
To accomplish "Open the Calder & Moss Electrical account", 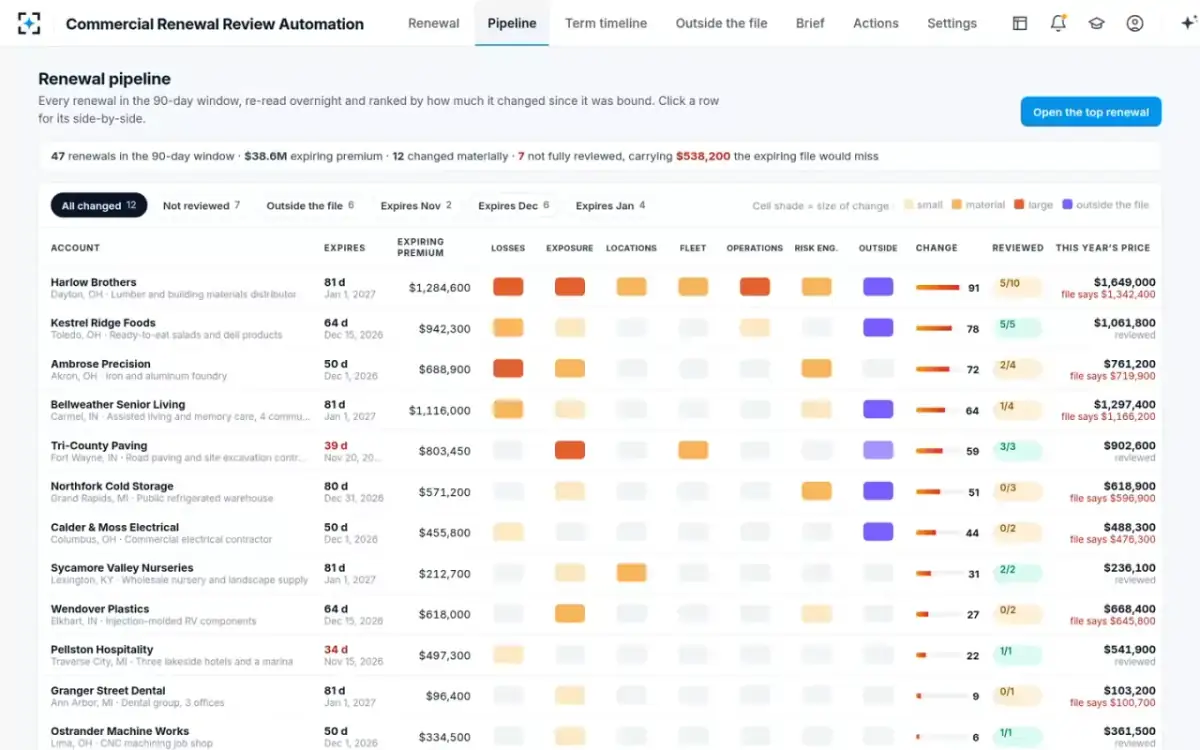I will click(x=115, y=527).
